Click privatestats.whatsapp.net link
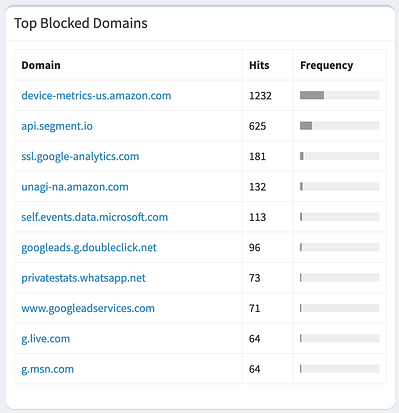The height and width of the screenshot is (413, 399). (x=84, y=278)
